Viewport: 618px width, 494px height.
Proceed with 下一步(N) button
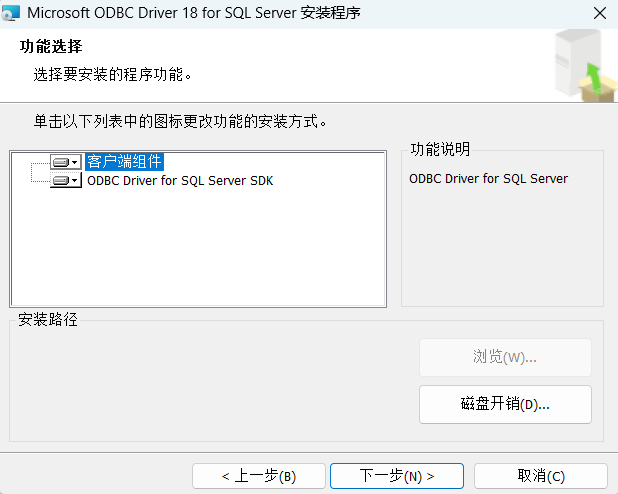397,476
